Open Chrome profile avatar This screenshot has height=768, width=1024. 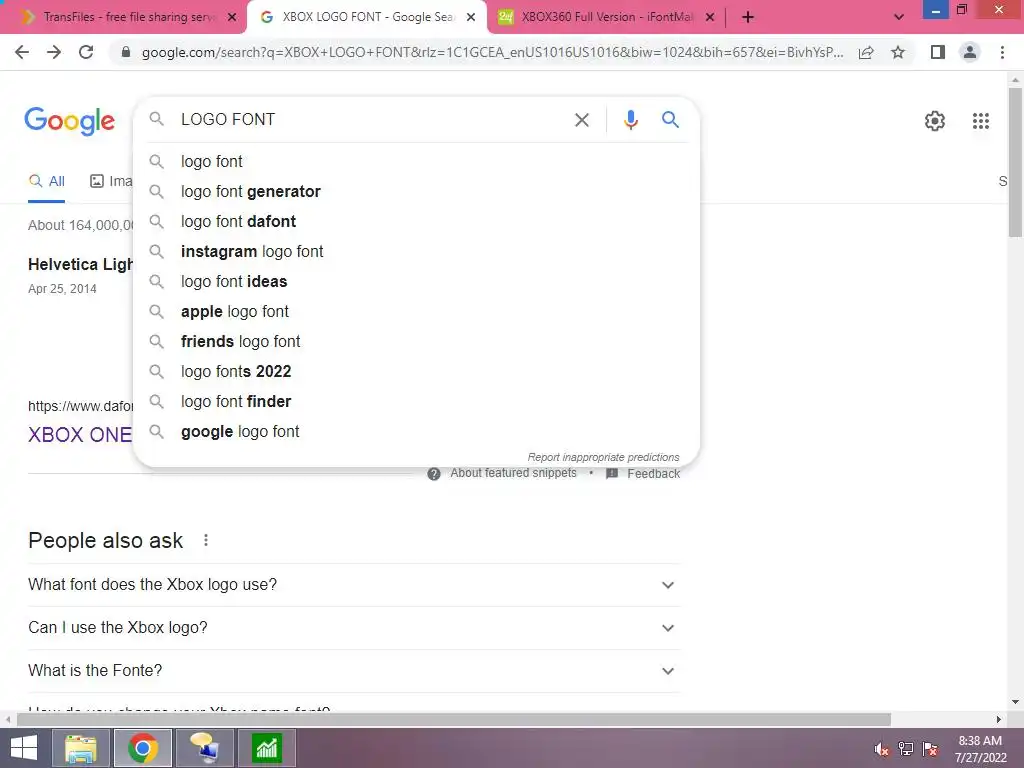coord(970,52)
